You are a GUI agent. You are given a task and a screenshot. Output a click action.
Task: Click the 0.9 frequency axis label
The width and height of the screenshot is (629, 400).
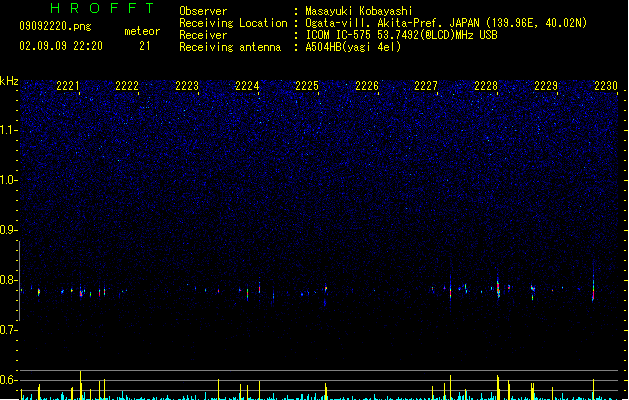(x=9, y=230)
